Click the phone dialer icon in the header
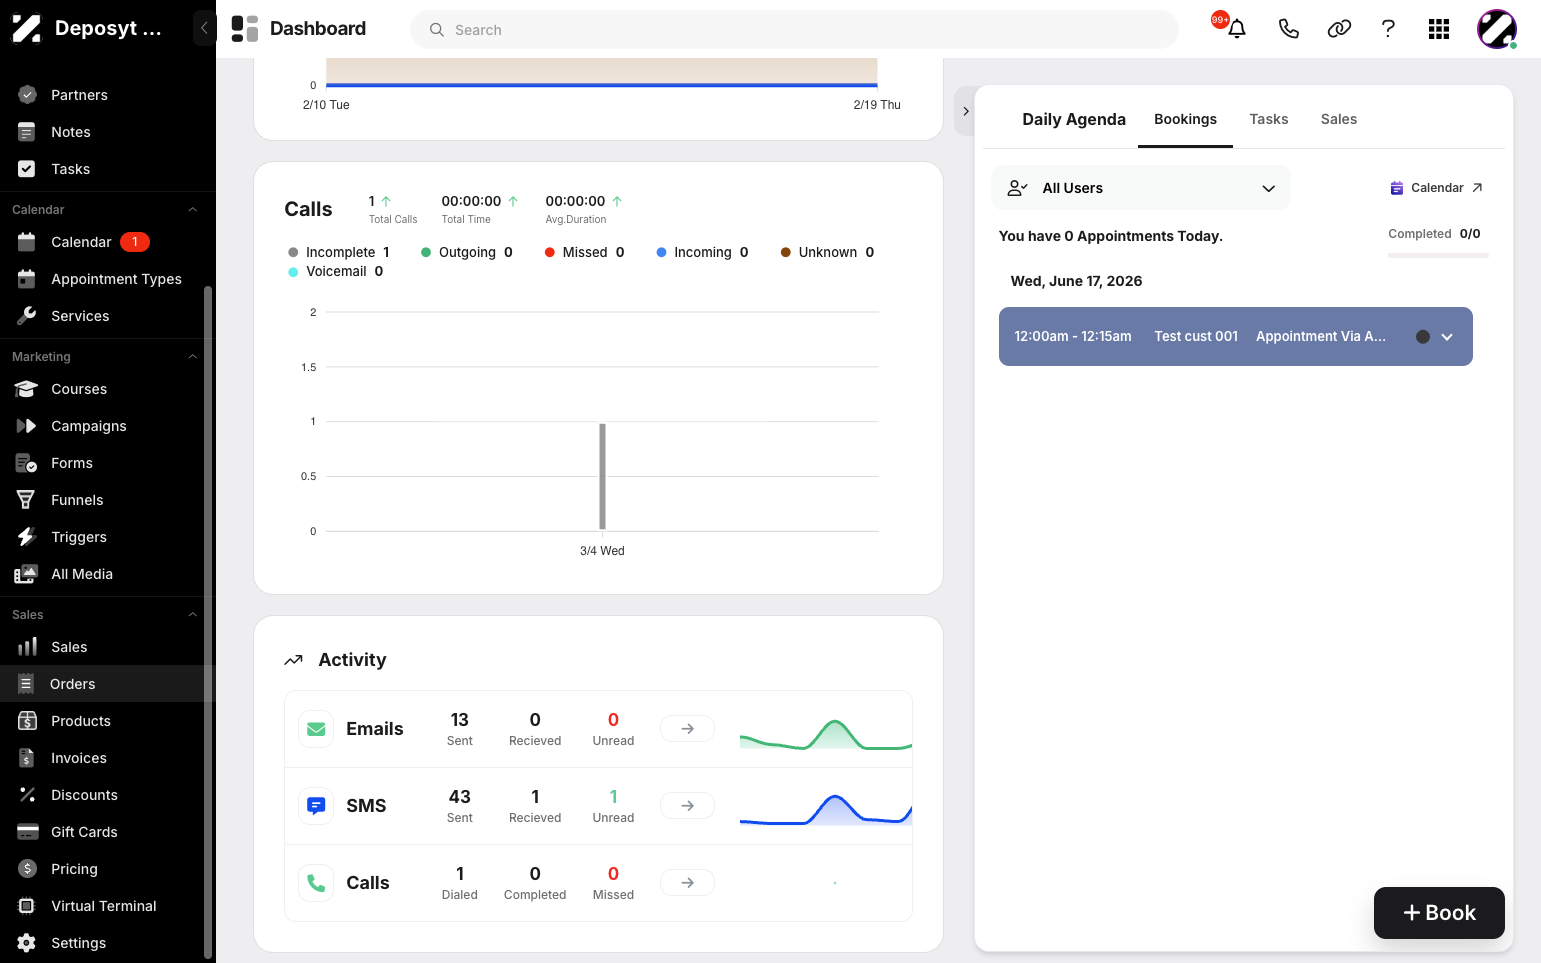The image size is (1541, 963). pos(1288,29)
